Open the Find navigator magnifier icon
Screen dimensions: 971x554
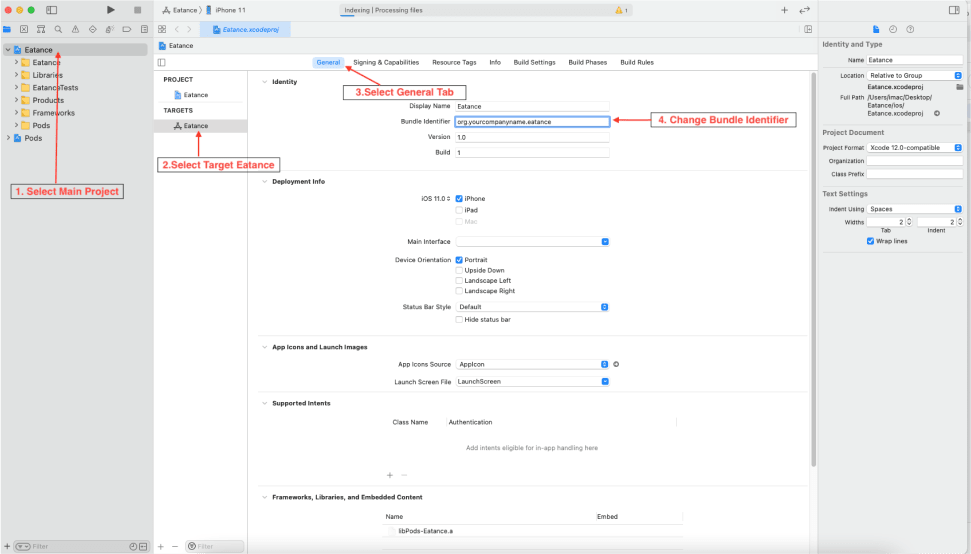click(58, 29)
